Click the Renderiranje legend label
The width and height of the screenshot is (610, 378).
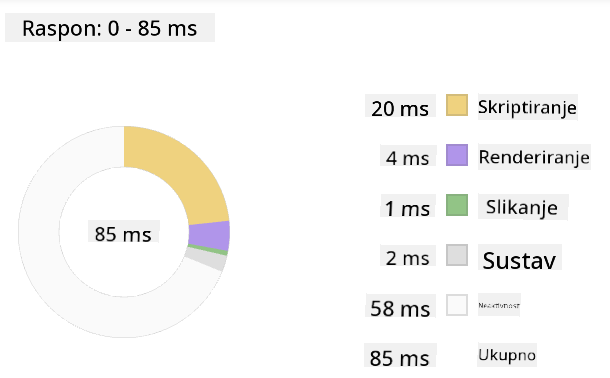tap(534, 157)
